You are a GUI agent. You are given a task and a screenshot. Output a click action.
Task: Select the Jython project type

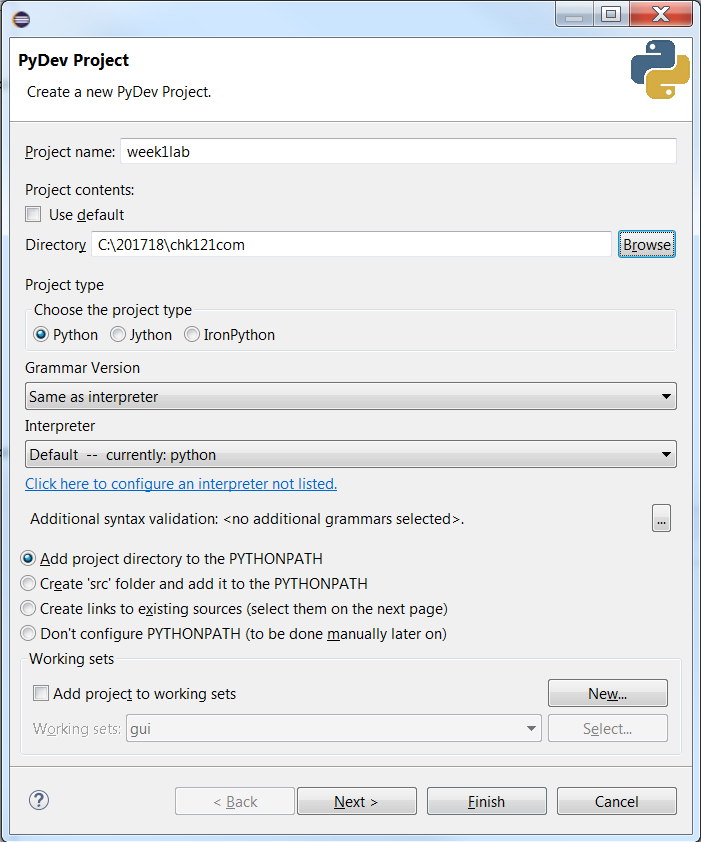(x=118, y=335)
